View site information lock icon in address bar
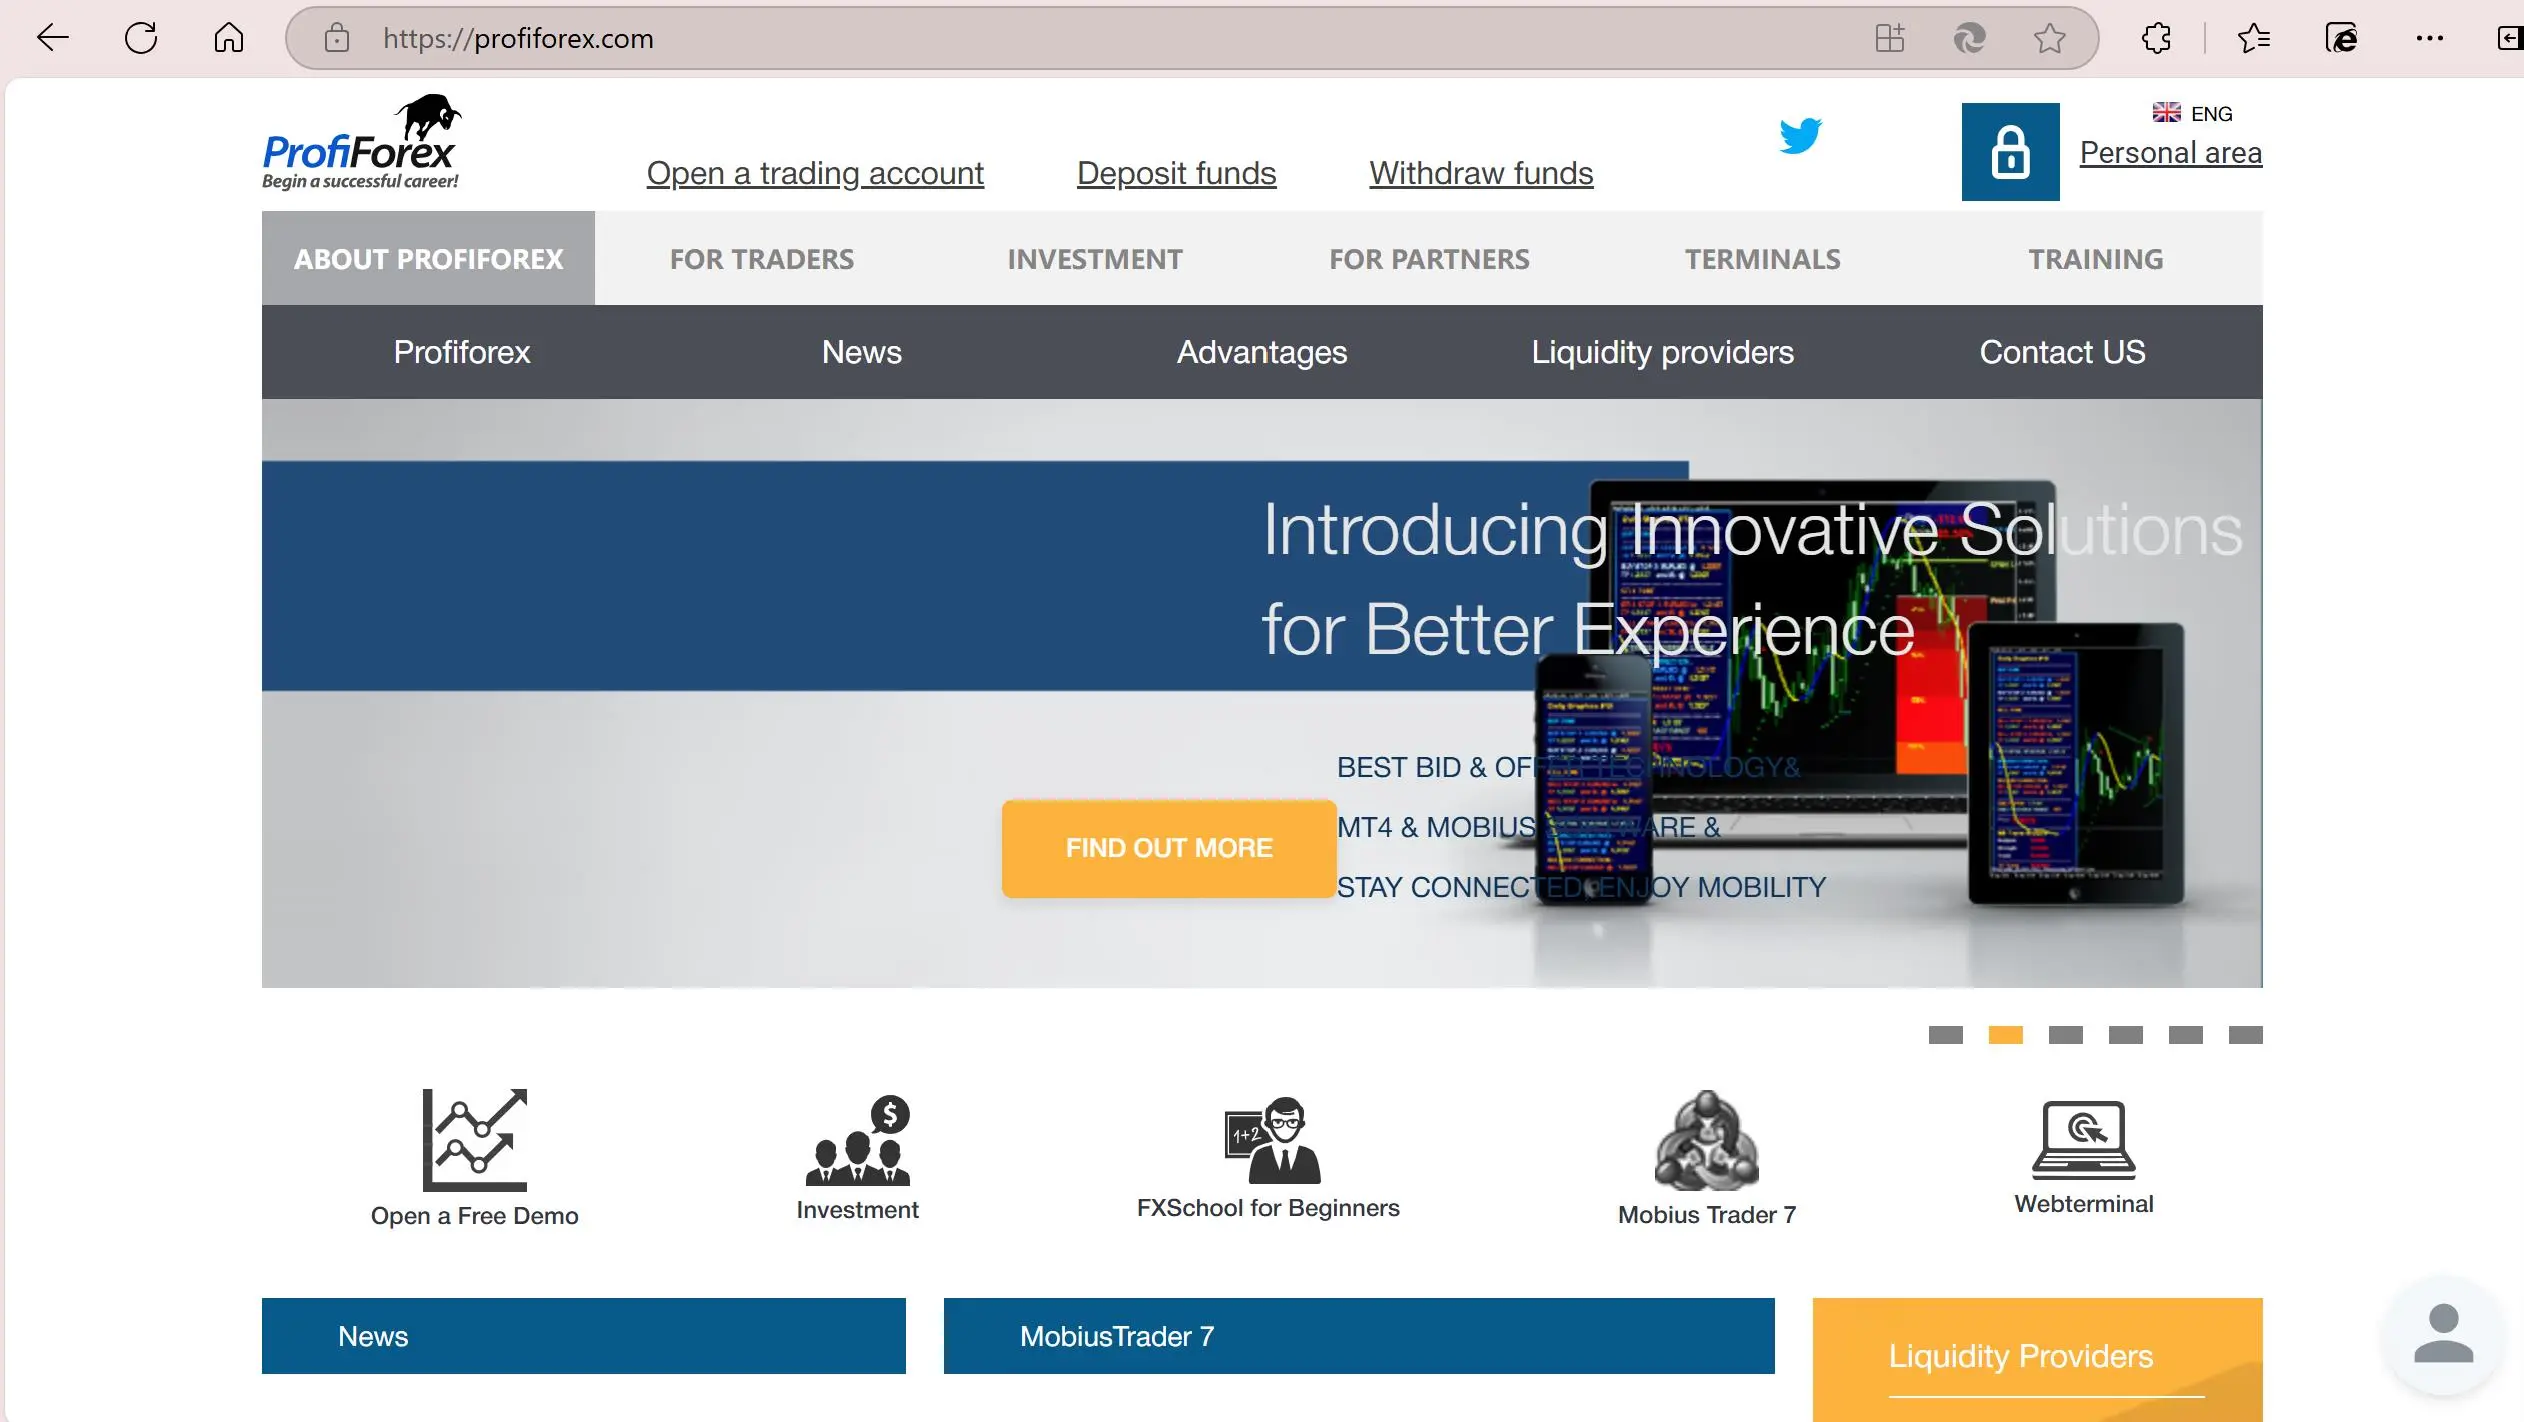2524x1422 pixels. pos(337,38)
